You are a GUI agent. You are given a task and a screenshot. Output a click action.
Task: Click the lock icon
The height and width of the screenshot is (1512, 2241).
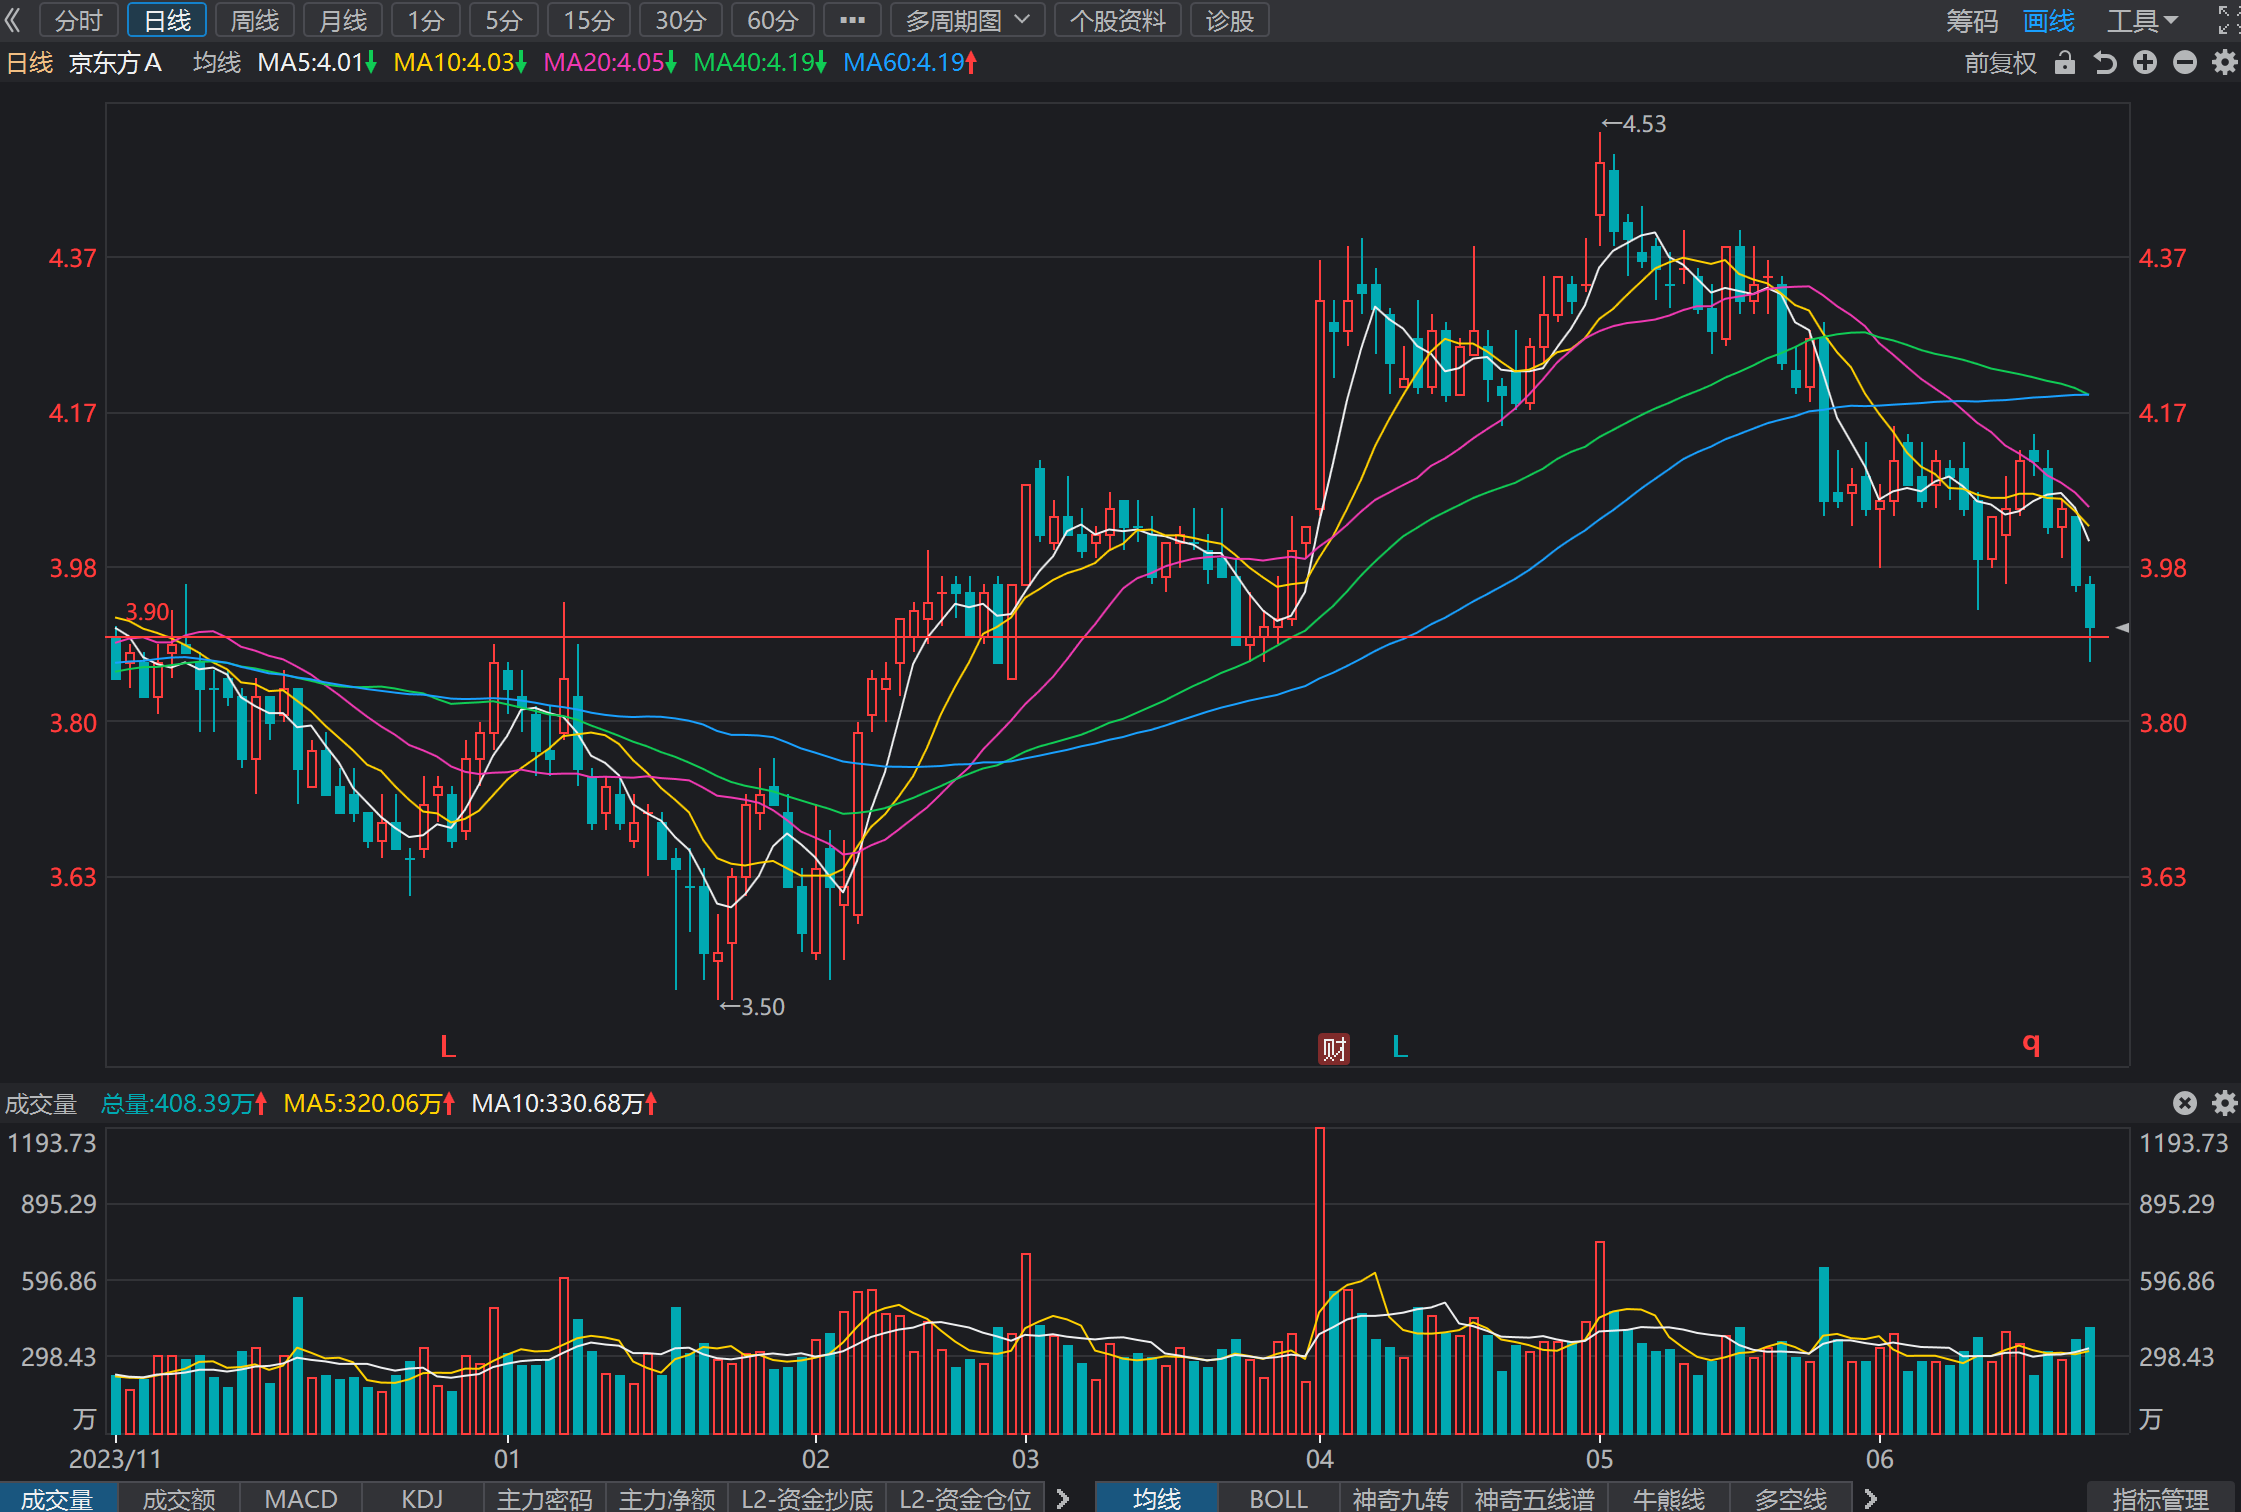click(2065, 63)
